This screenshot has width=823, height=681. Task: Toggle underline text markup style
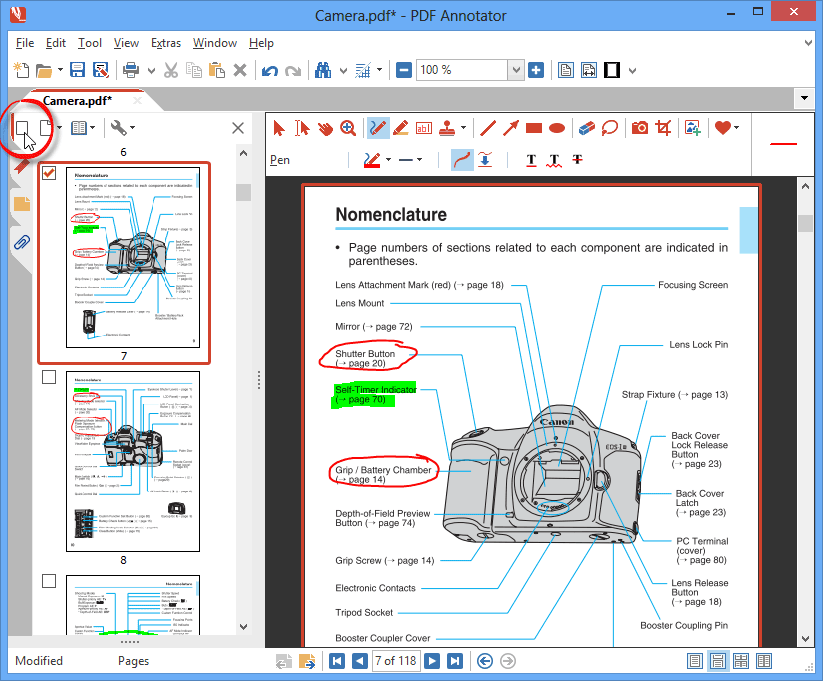coord(531,160)
